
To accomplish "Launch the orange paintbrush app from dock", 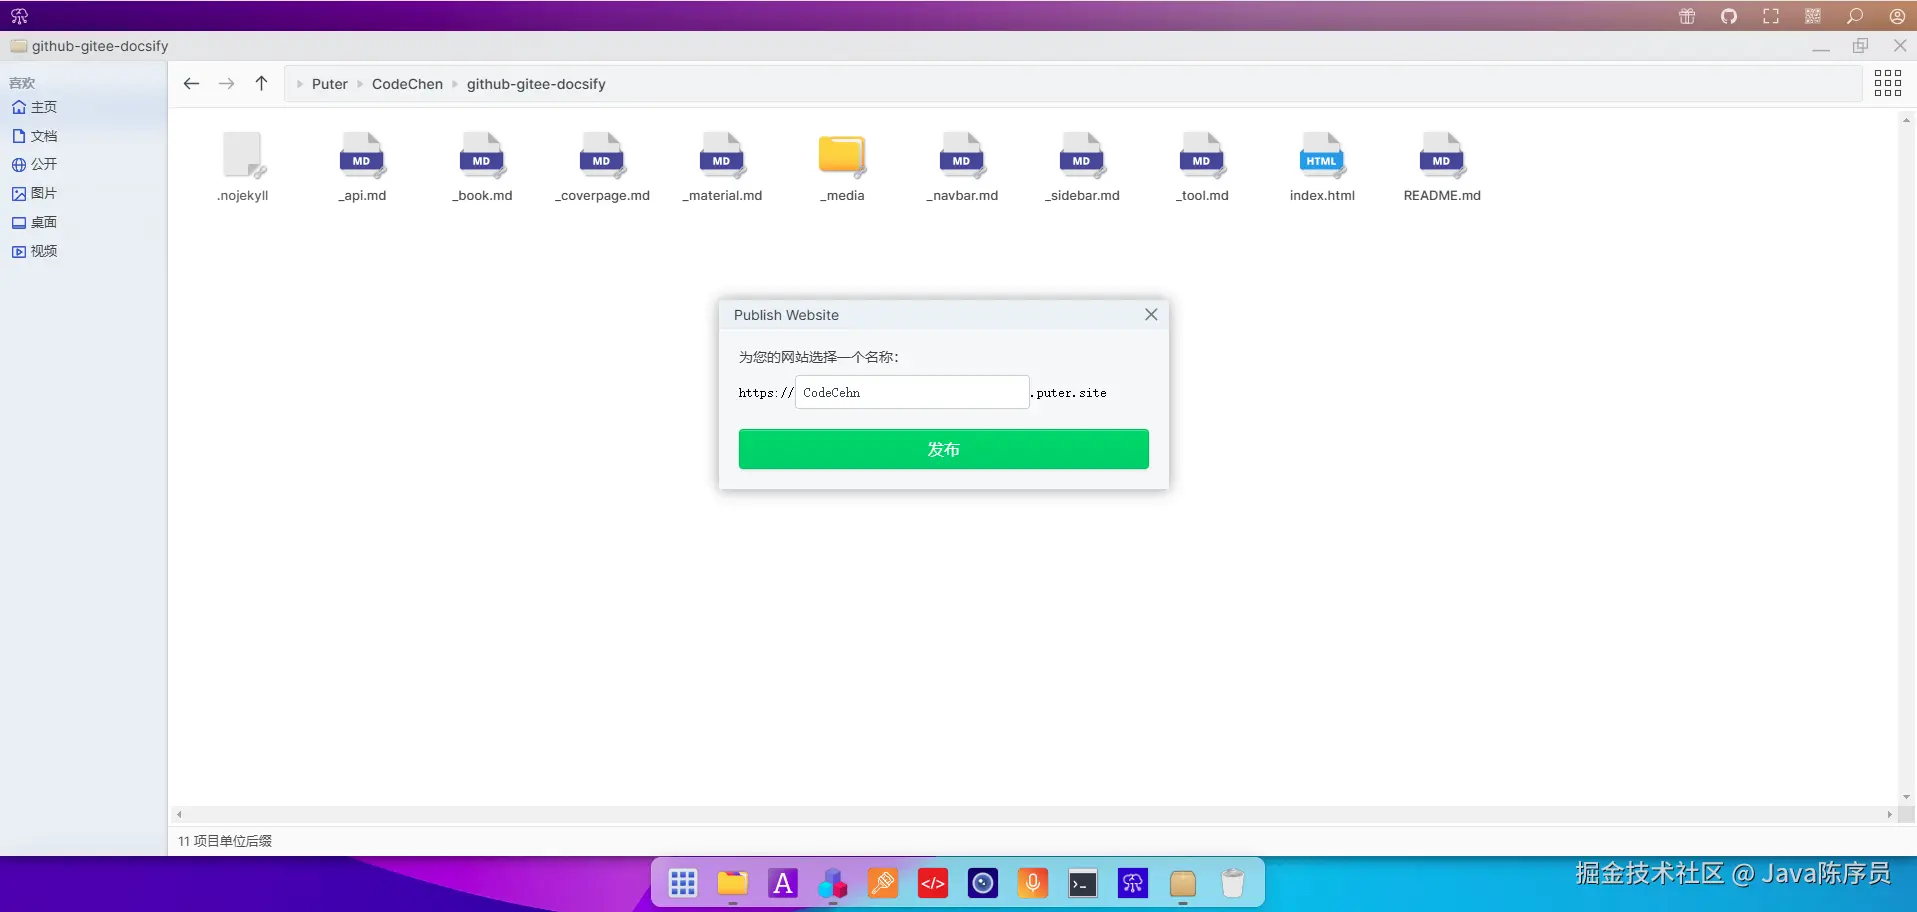I will pyautogui.click(x=883, y=883).
